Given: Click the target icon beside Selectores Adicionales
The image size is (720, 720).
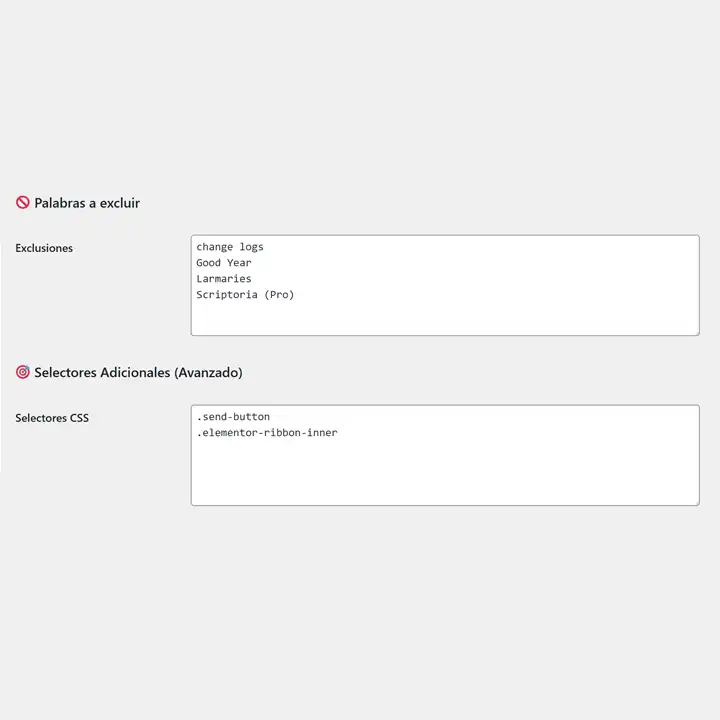Looking at the screenshot, I should point(22,373).
